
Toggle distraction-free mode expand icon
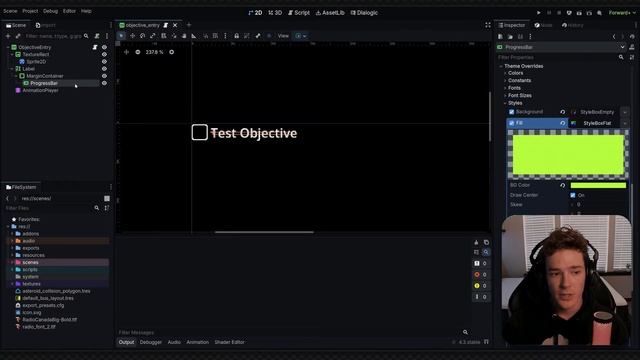488,25
